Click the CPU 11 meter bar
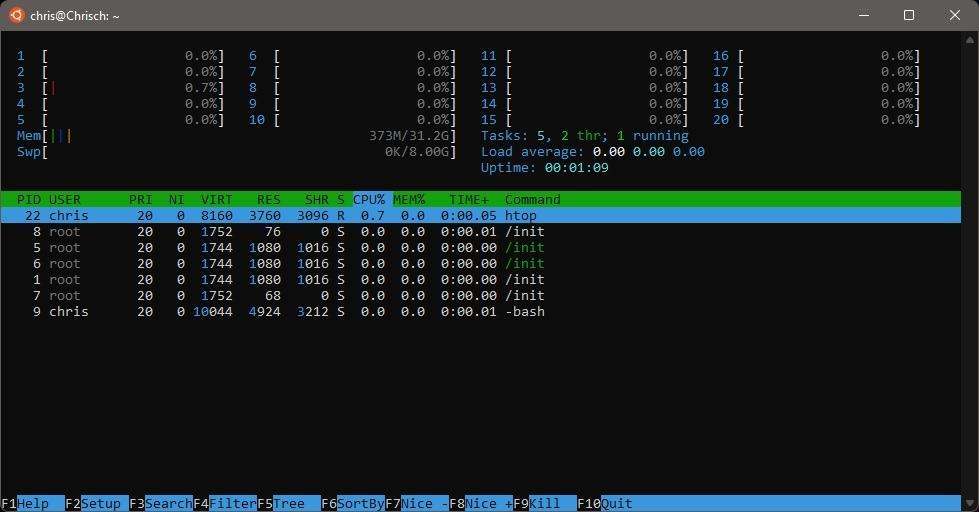The height and width of the screenshot is (512, 979). (x=584, y=56)
